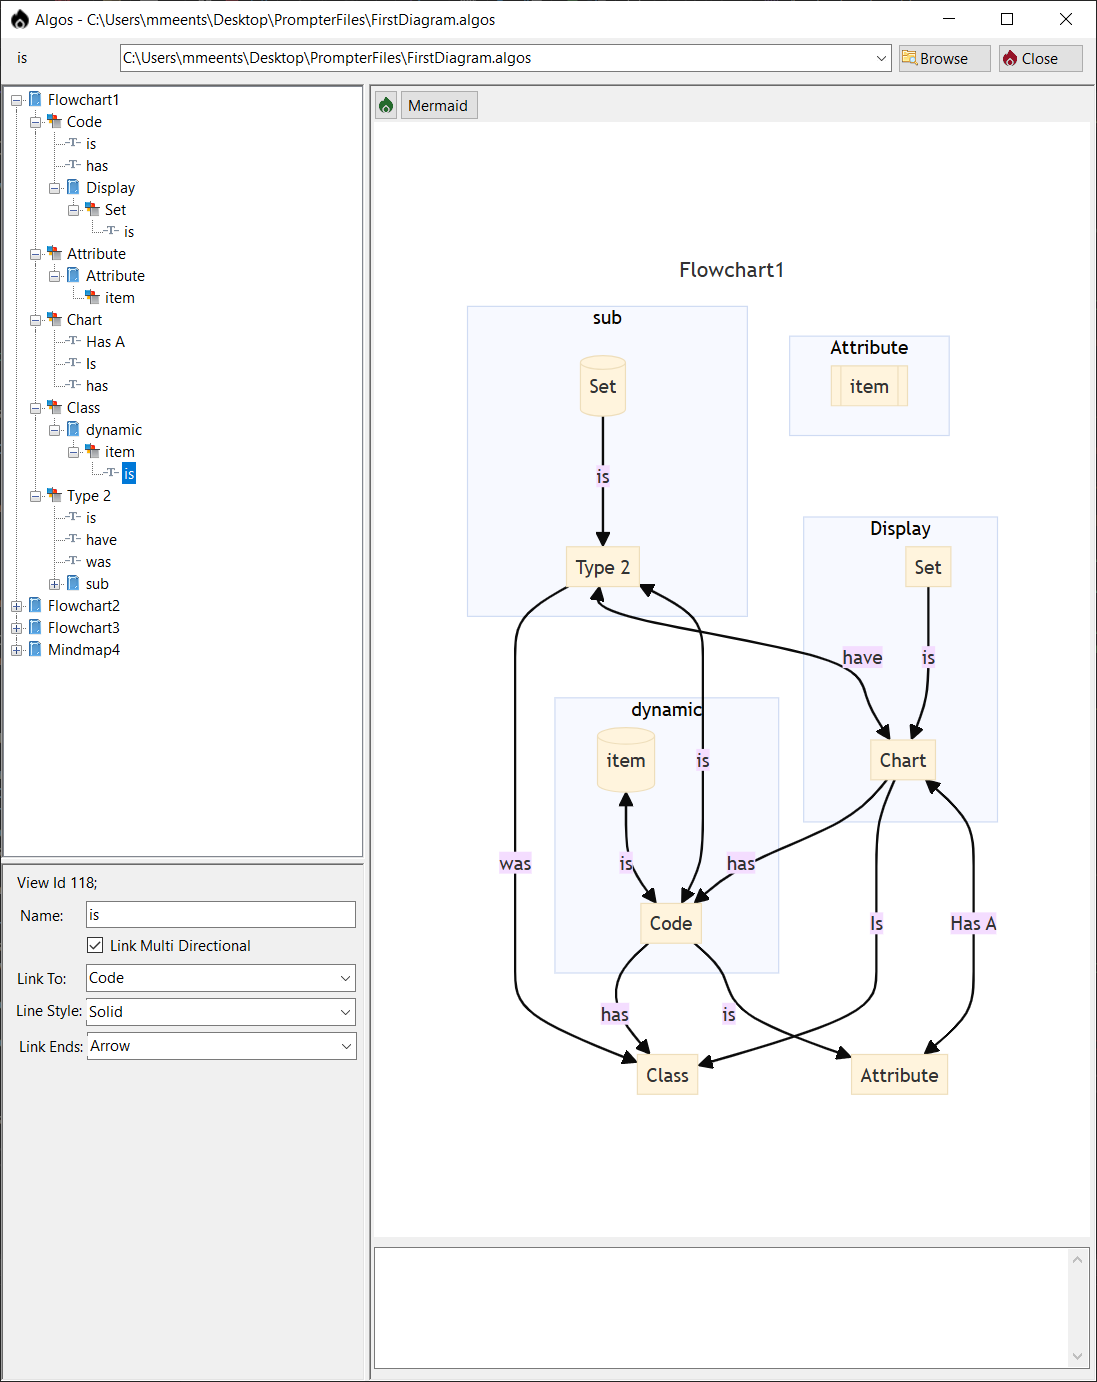Click into the Name text field
The image size is (1097, 1382).
tap(220, 915)
